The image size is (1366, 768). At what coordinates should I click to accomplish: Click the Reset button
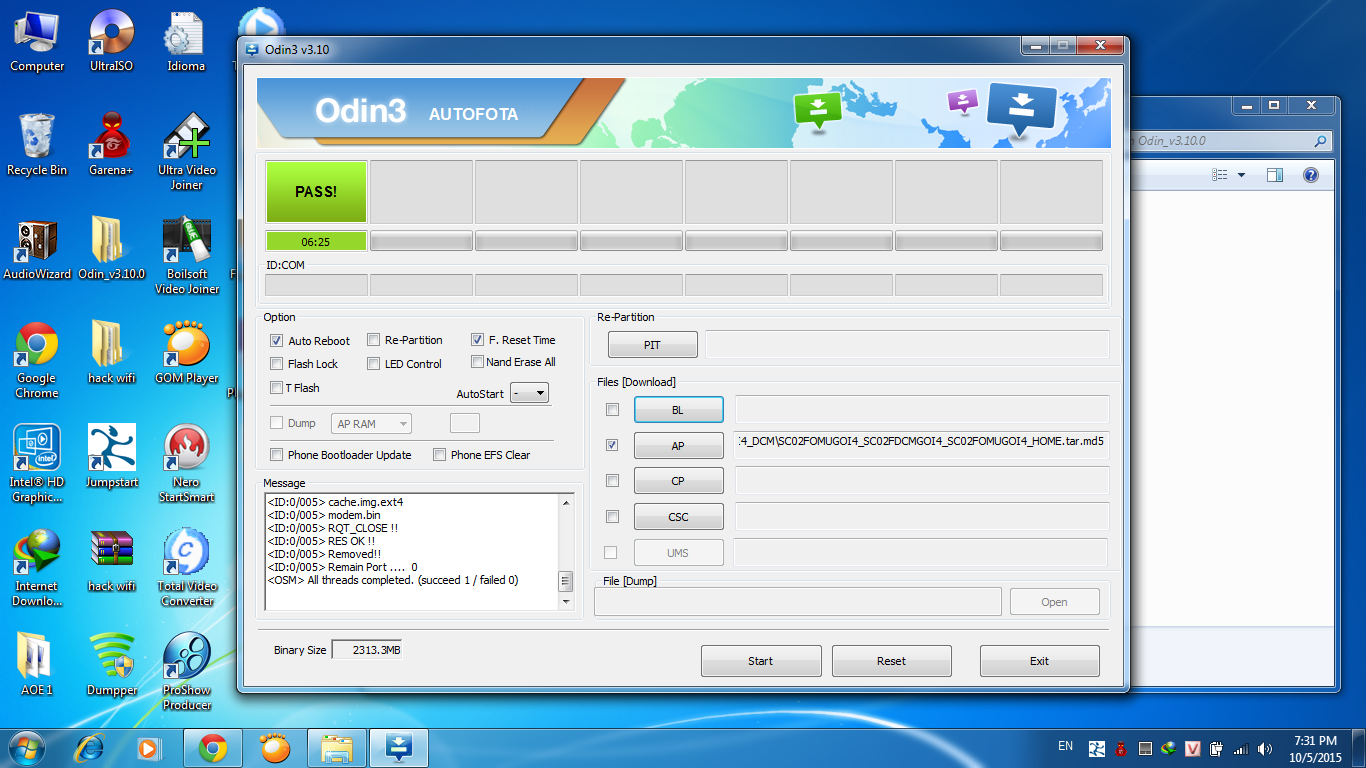(x=891, y=661)
